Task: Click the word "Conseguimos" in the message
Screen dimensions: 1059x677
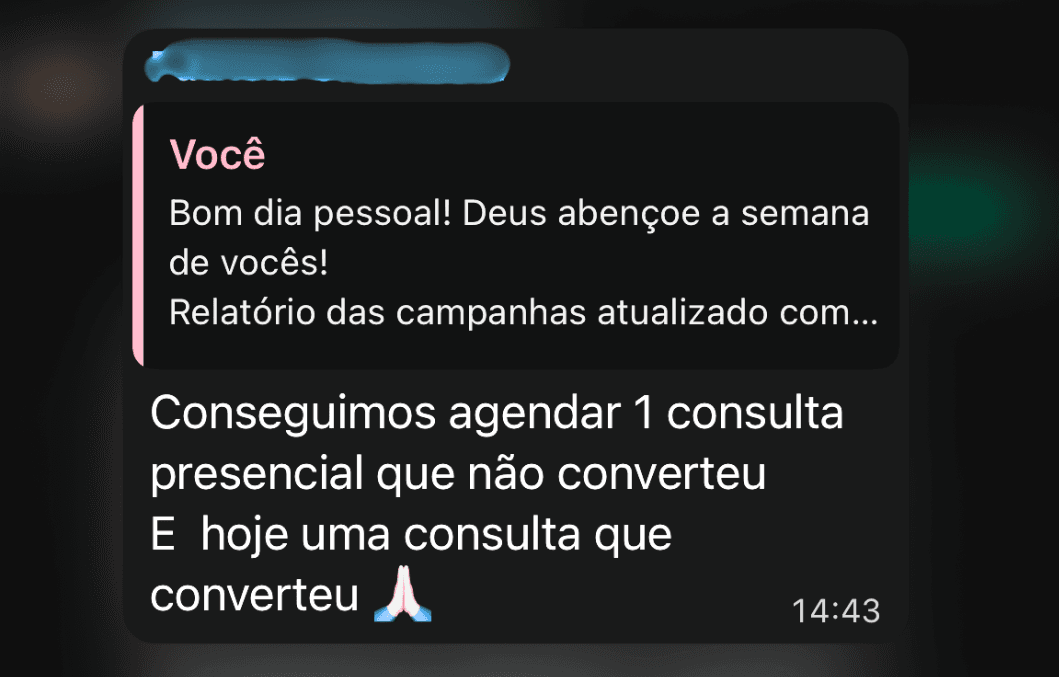Action: (x=293, y=413)
